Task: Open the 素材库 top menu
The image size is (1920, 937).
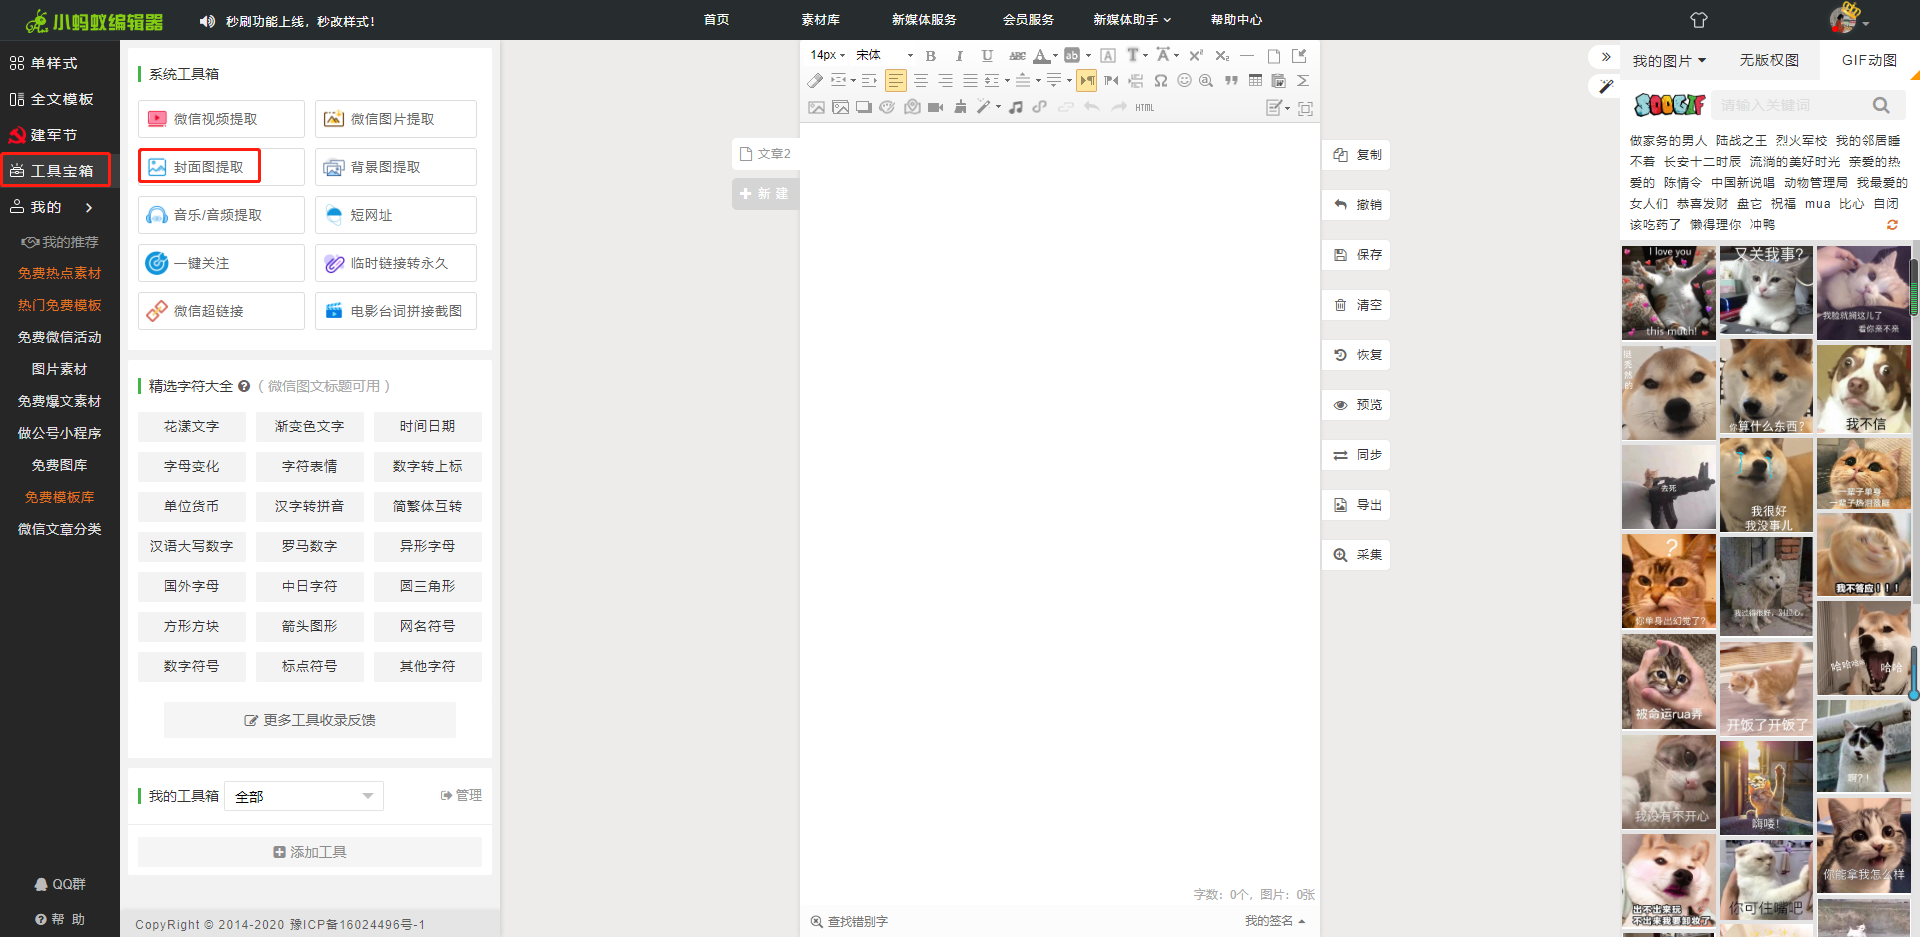Action: click(x=820, y=20)
